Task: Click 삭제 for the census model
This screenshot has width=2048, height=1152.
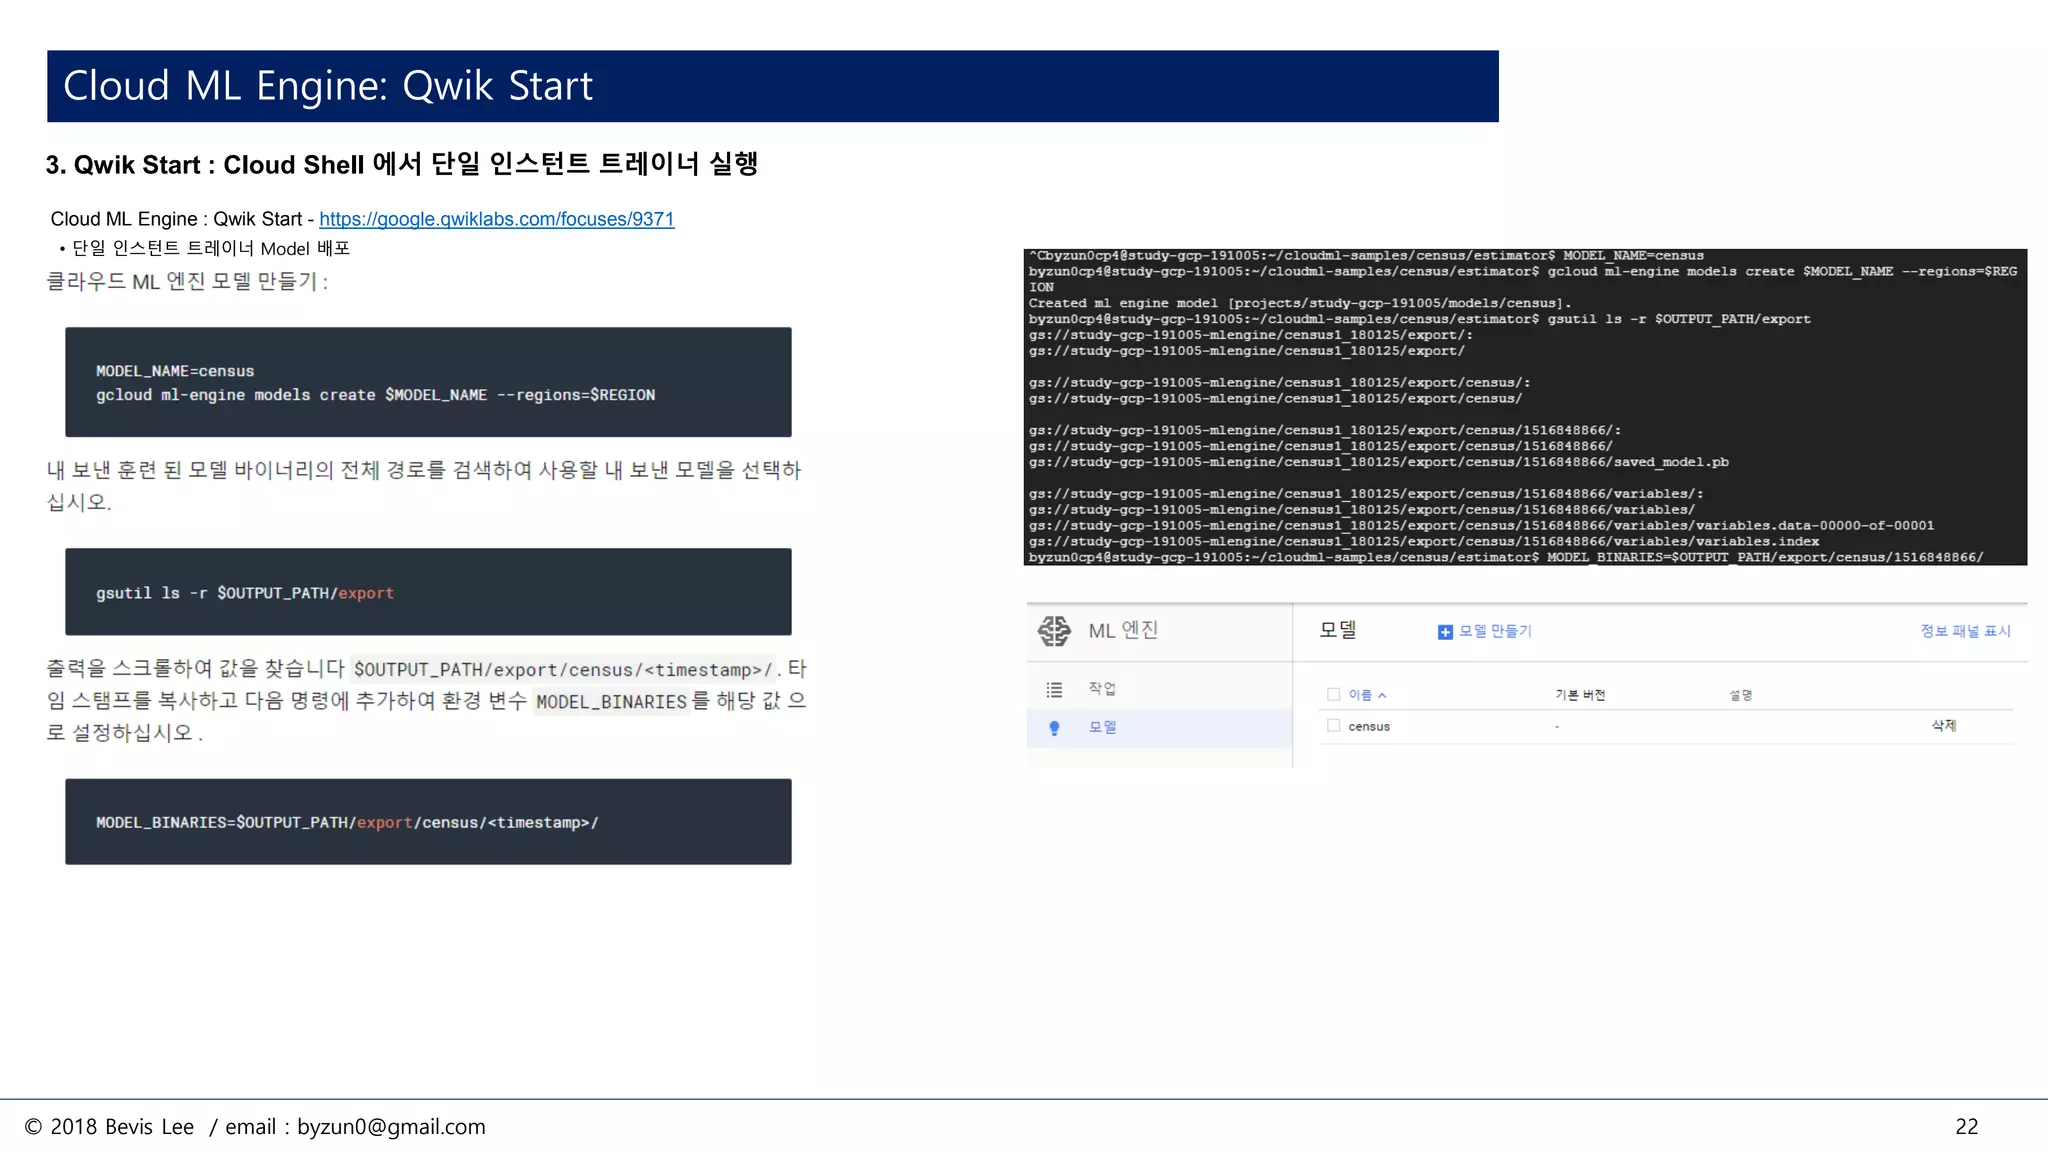Action: click(x=1944, y=726)
